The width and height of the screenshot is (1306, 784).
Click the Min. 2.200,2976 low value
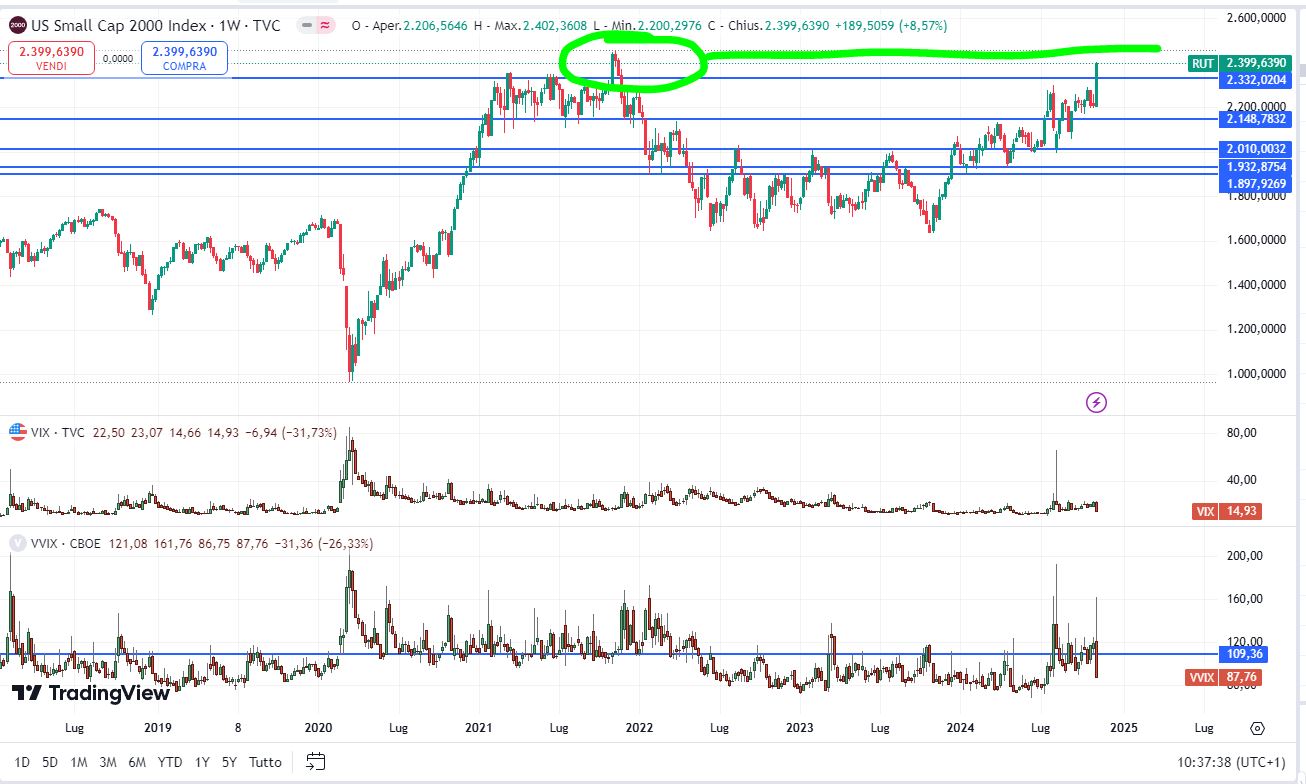click(658, 25)
